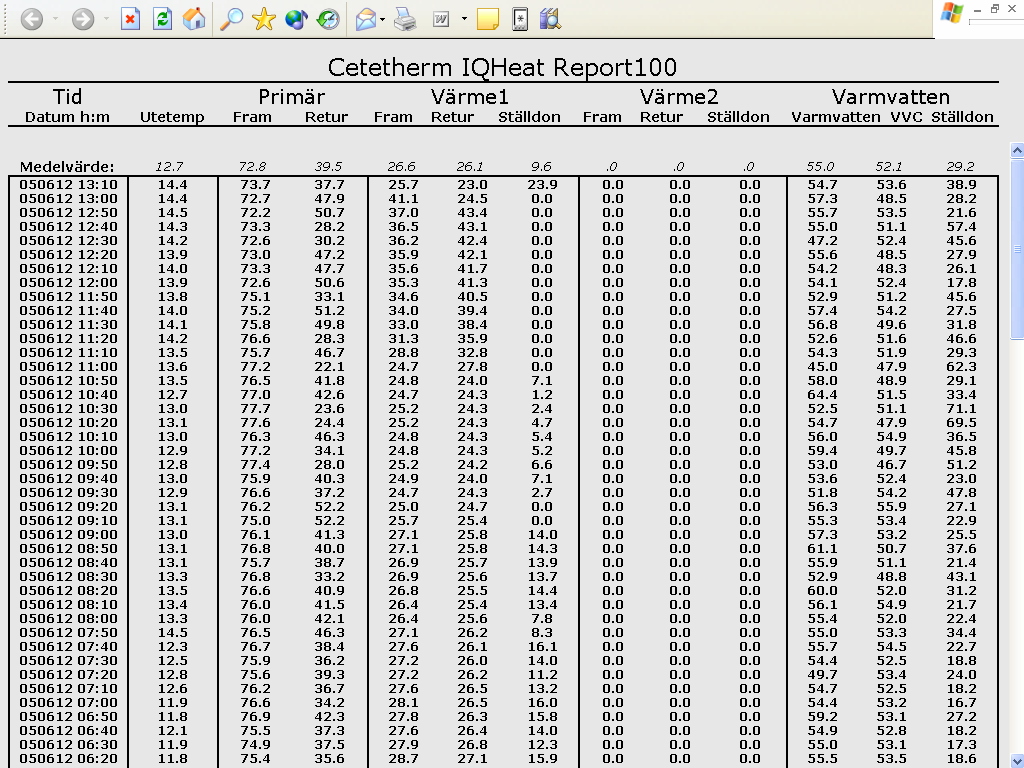Click the timestamp 050612 08:00
Screen dimensions: 1024x768
pyautogui.click(x=69, y=618)
